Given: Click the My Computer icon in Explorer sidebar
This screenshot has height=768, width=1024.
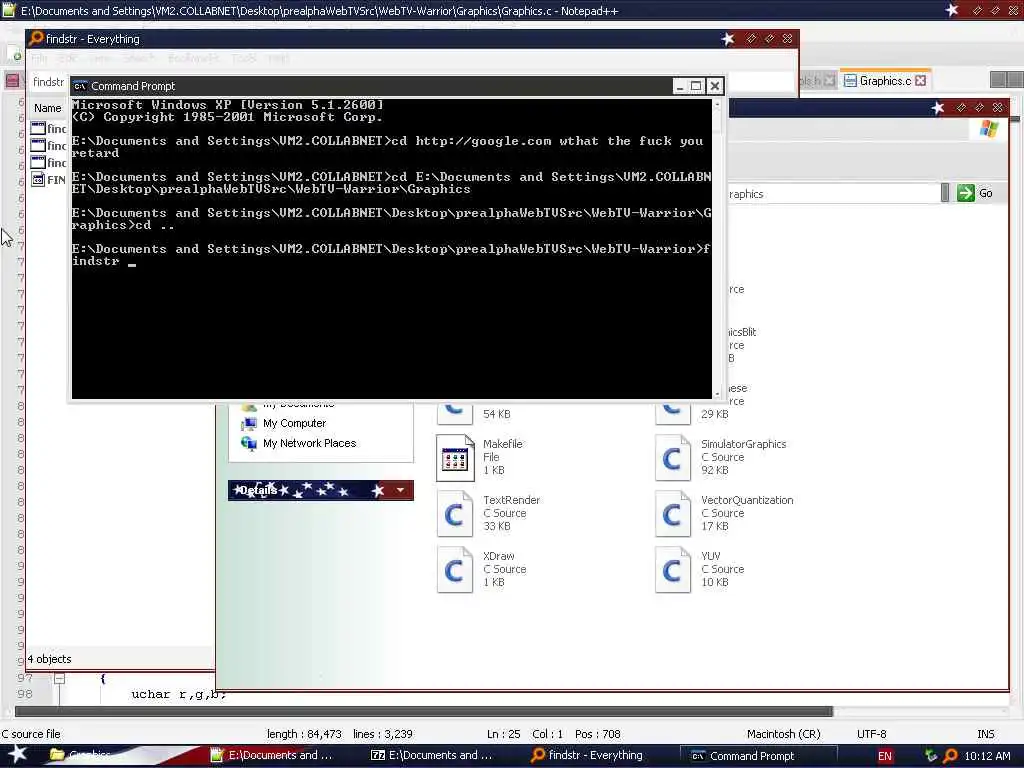Looking at the screenshot, I should click(x=249, y=424).
